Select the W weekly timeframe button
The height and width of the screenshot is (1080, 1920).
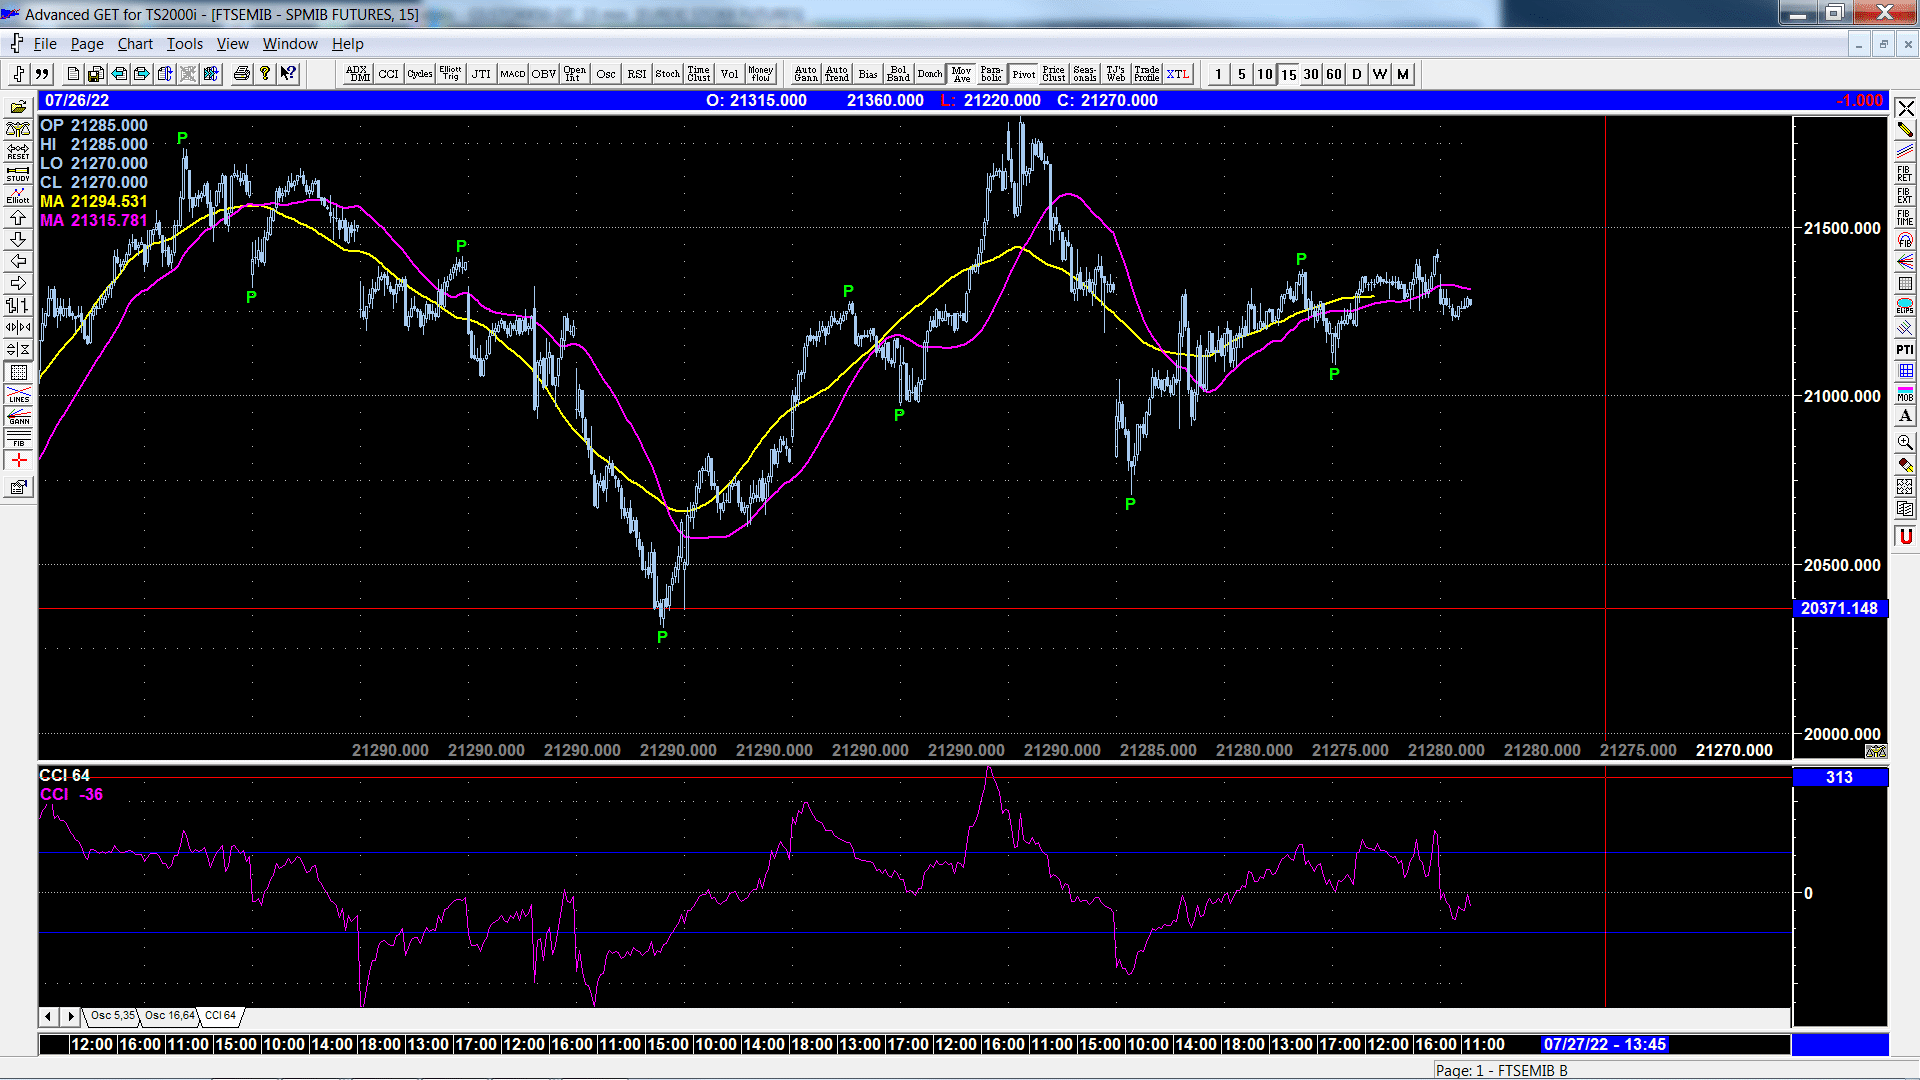(1380, 74)
